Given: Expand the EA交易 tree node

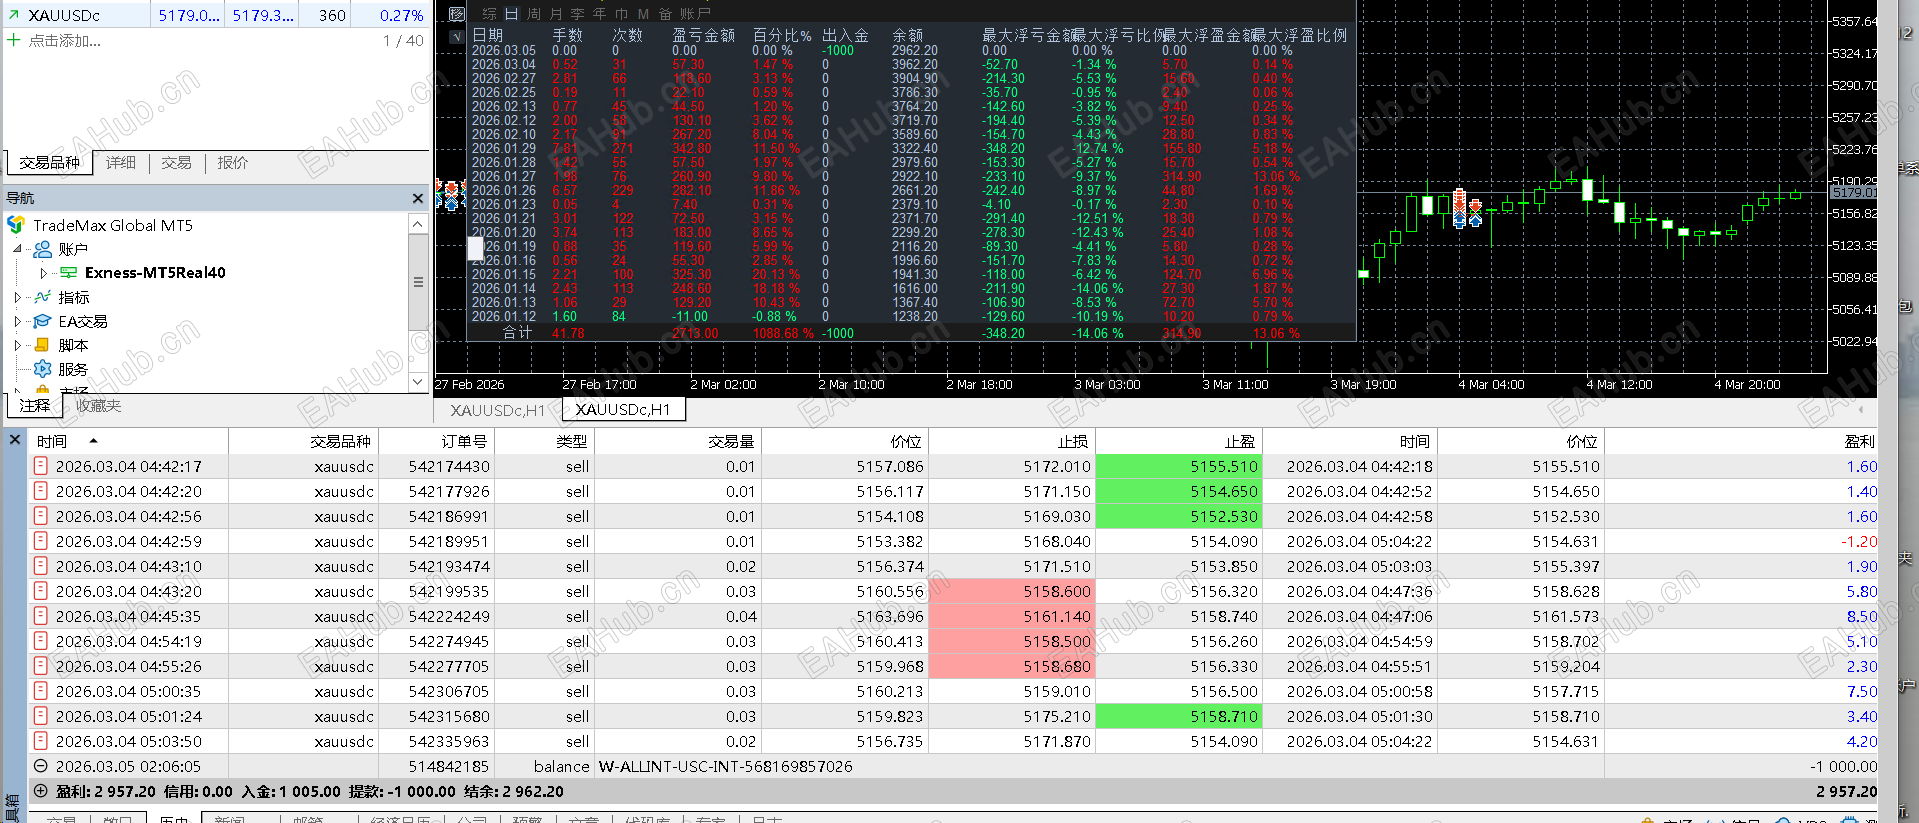Looking at the screenshot, I should coord(17,321).
